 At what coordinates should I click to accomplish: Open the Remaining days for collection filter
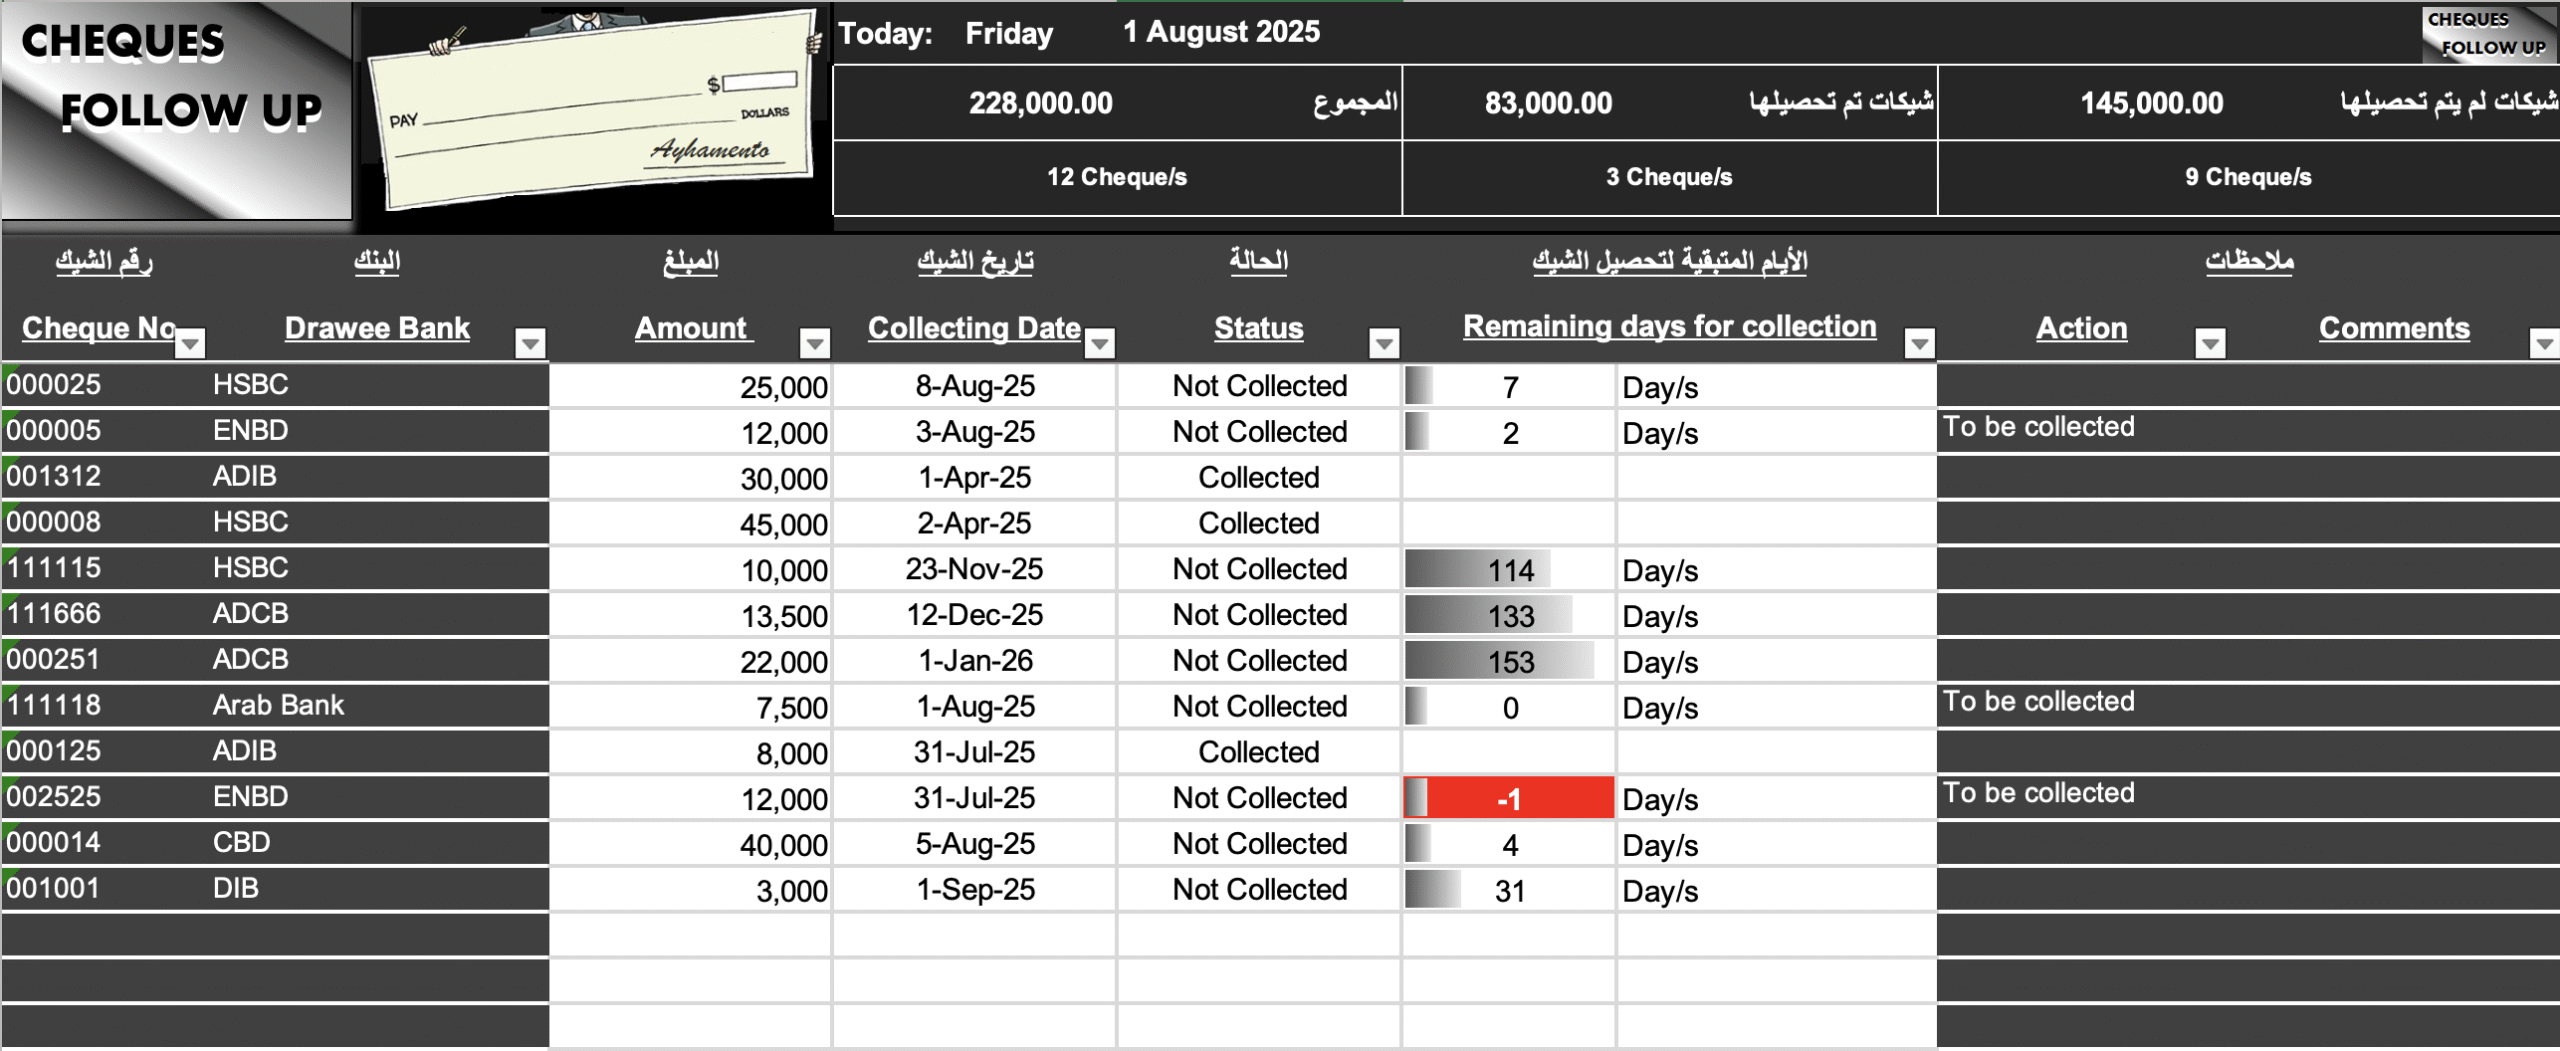[1920, 343]
